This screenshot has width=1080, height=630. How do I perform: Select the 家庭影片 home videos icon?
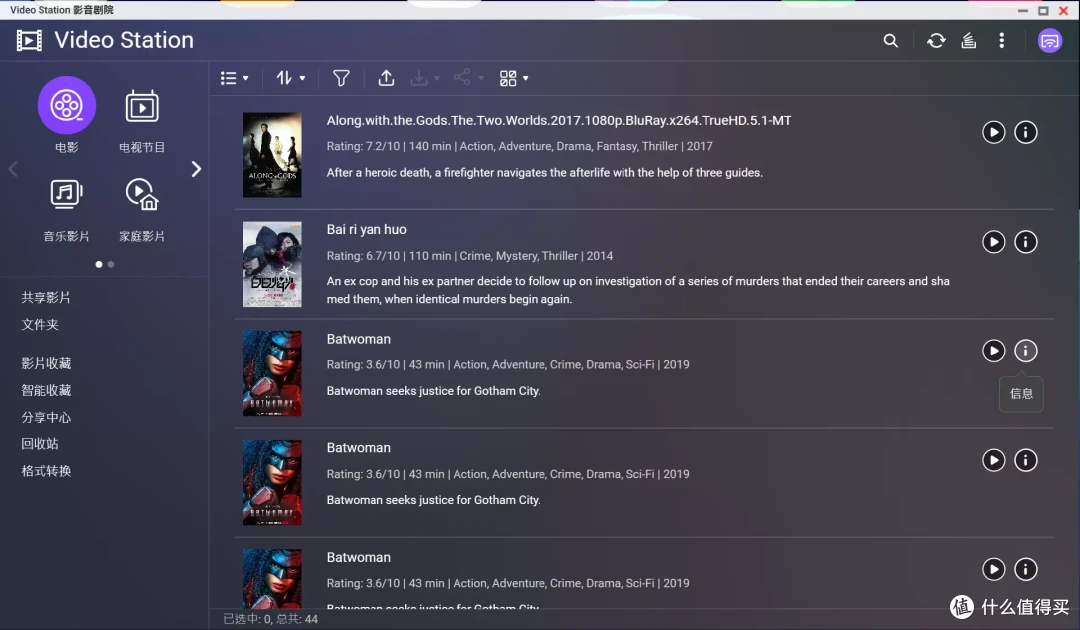point(142,194)
